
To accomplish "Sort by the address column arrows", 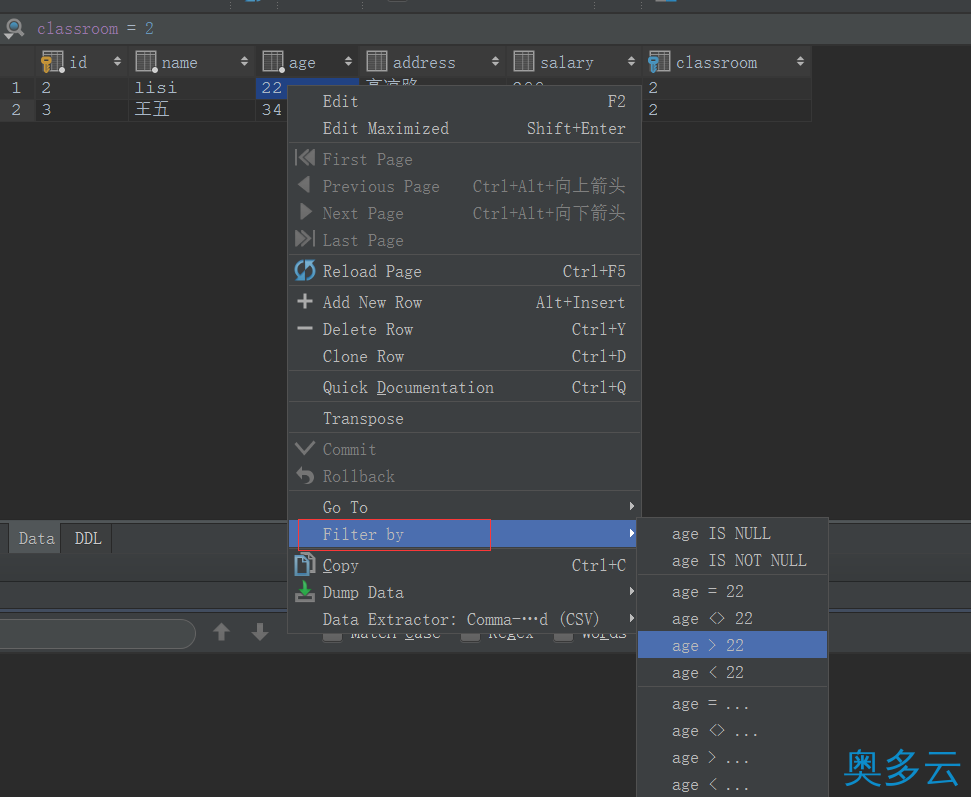I will (495, 61).
